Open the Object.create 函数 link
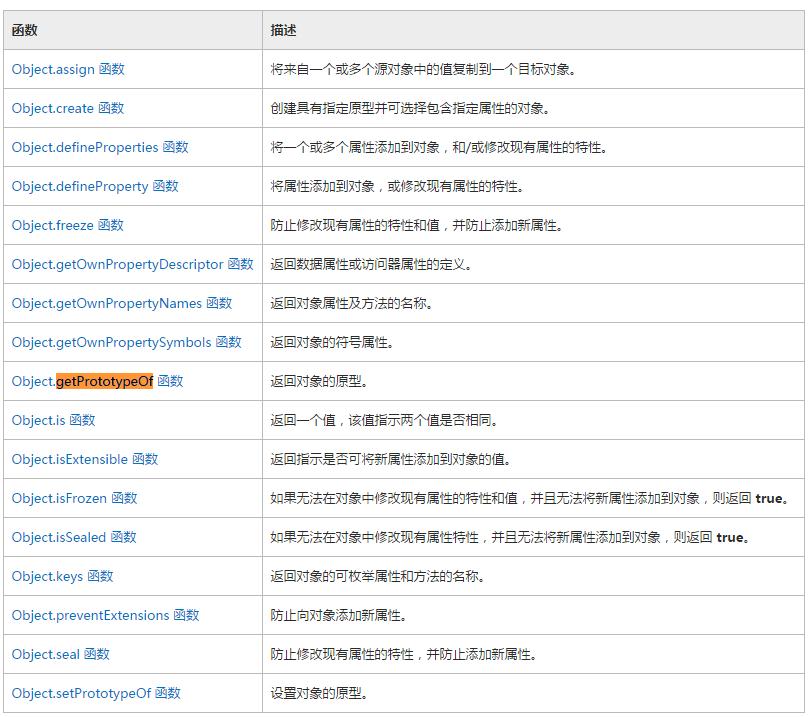Viewport: 809px width, 717px height. 68,108
